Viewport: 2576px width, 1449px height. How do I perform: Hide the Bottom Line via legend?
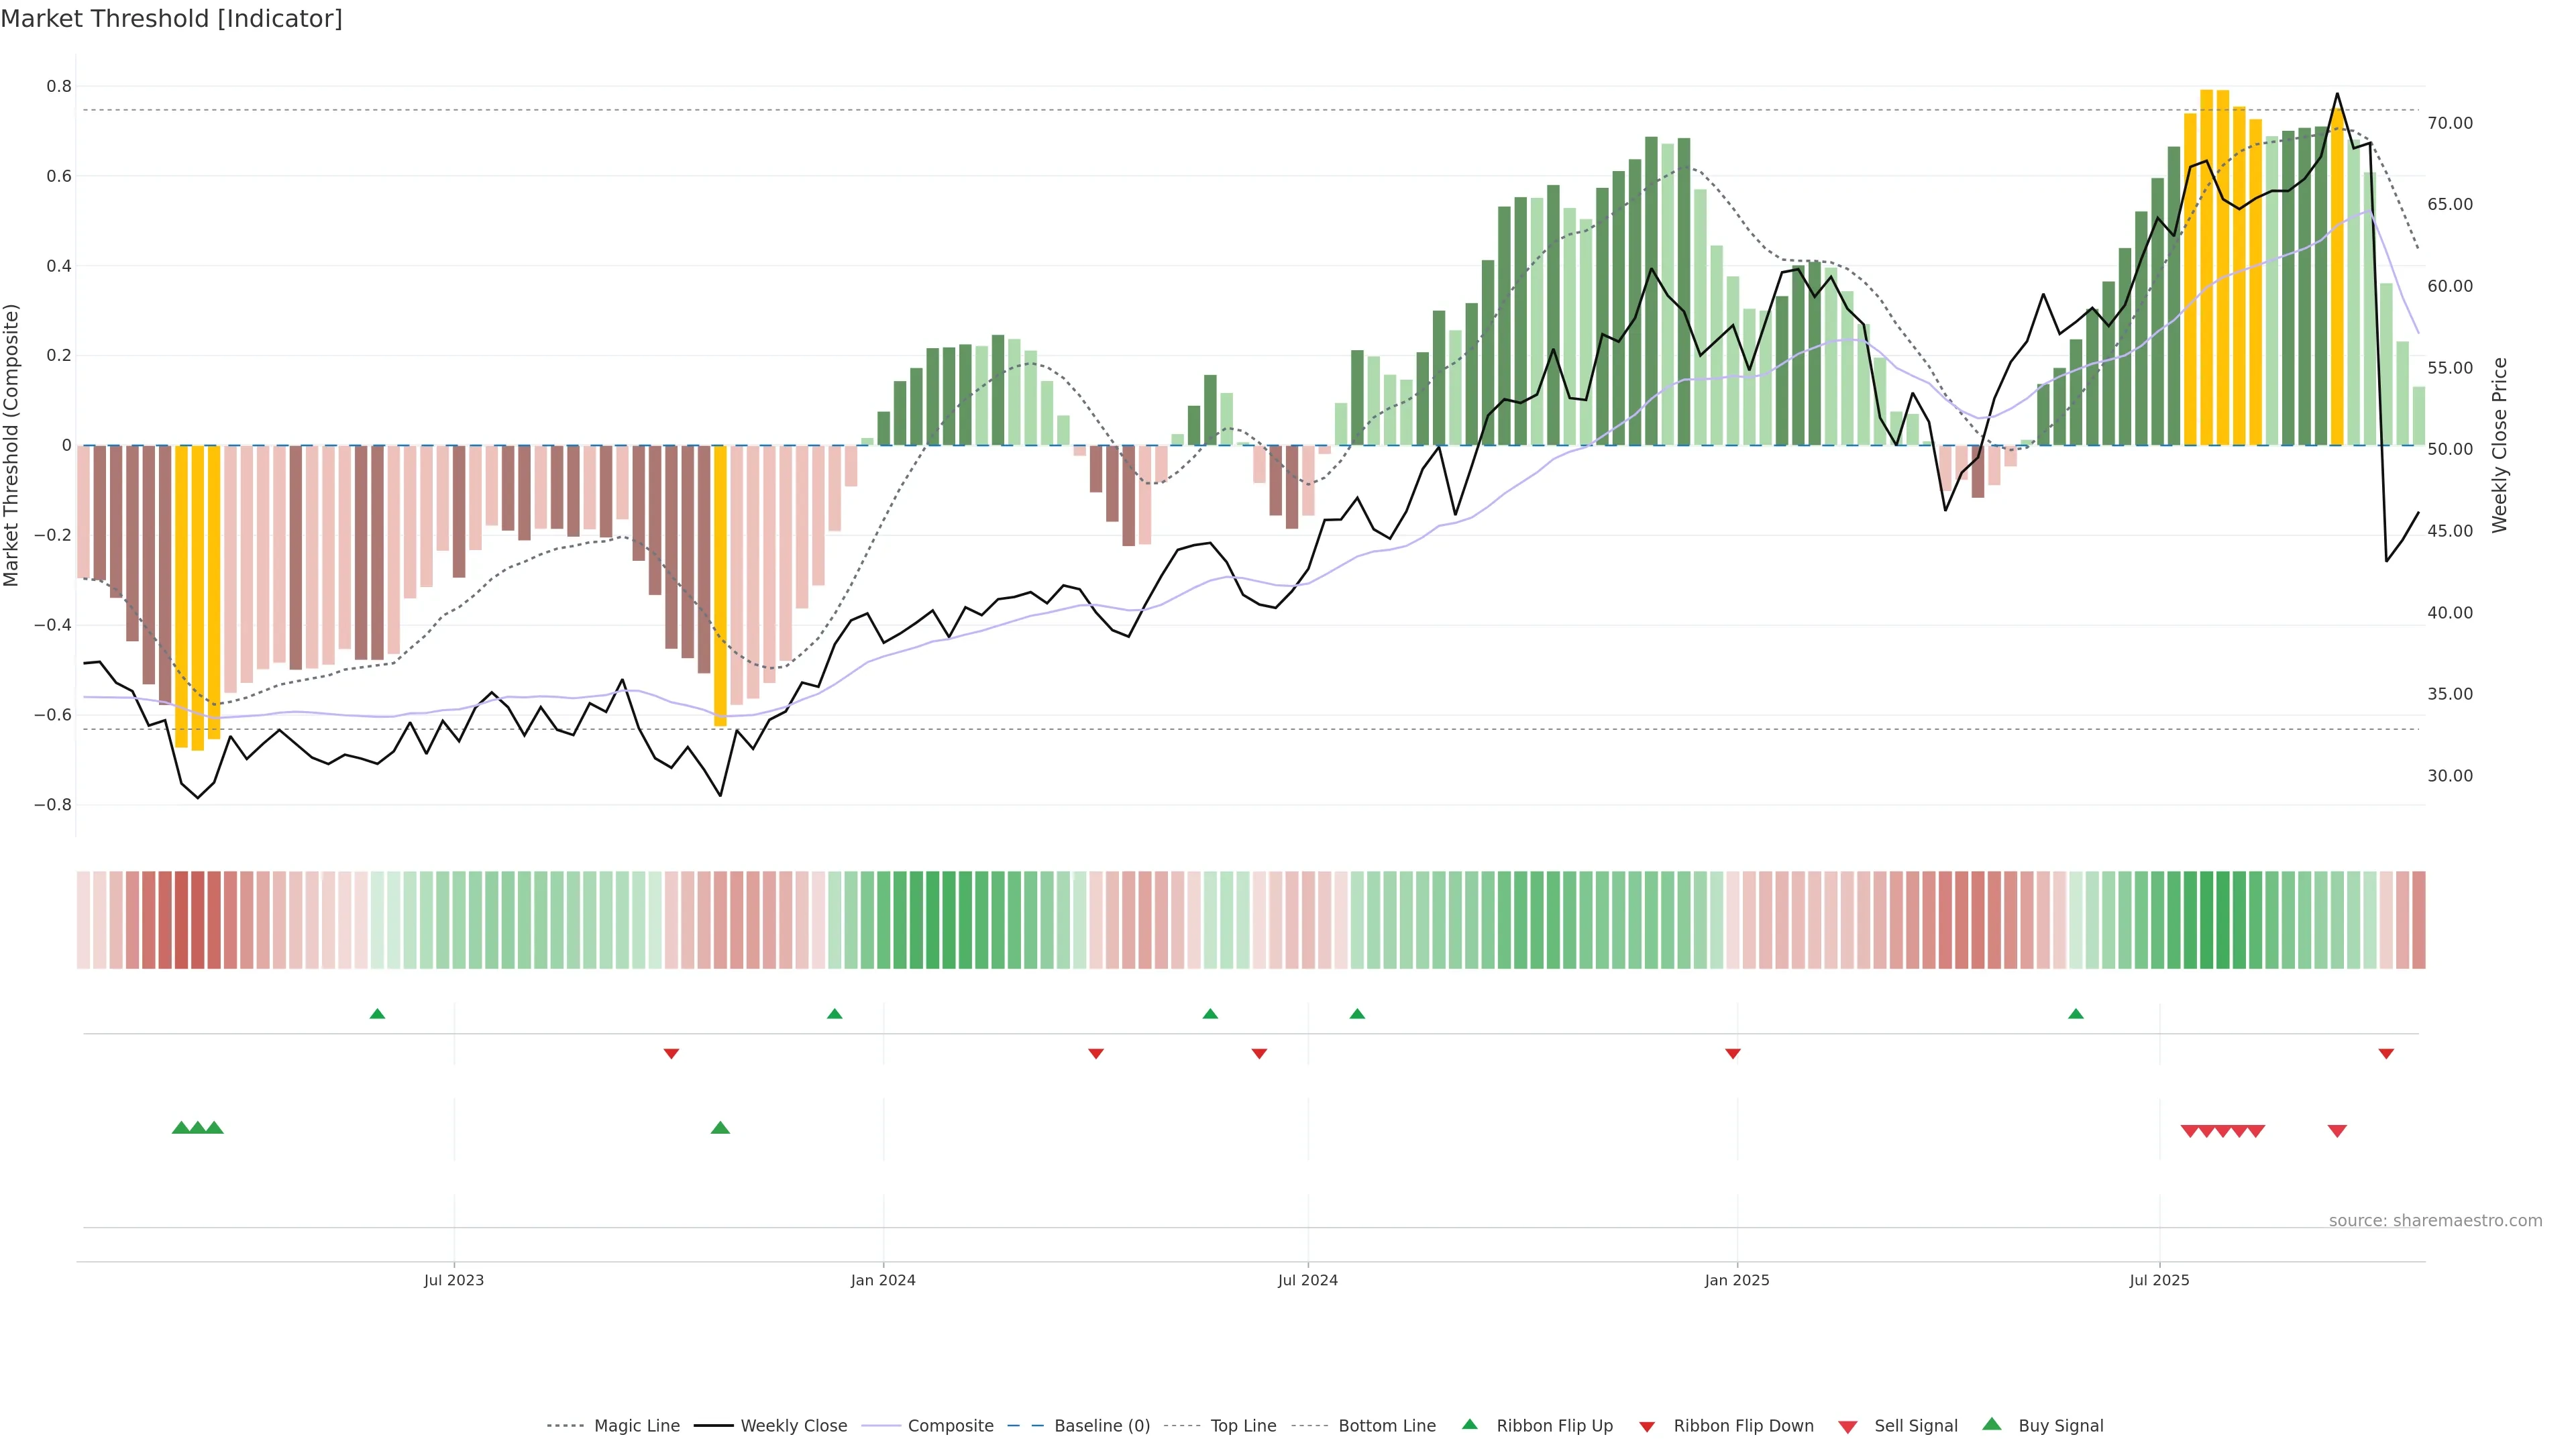[x=1386, y=1426]
